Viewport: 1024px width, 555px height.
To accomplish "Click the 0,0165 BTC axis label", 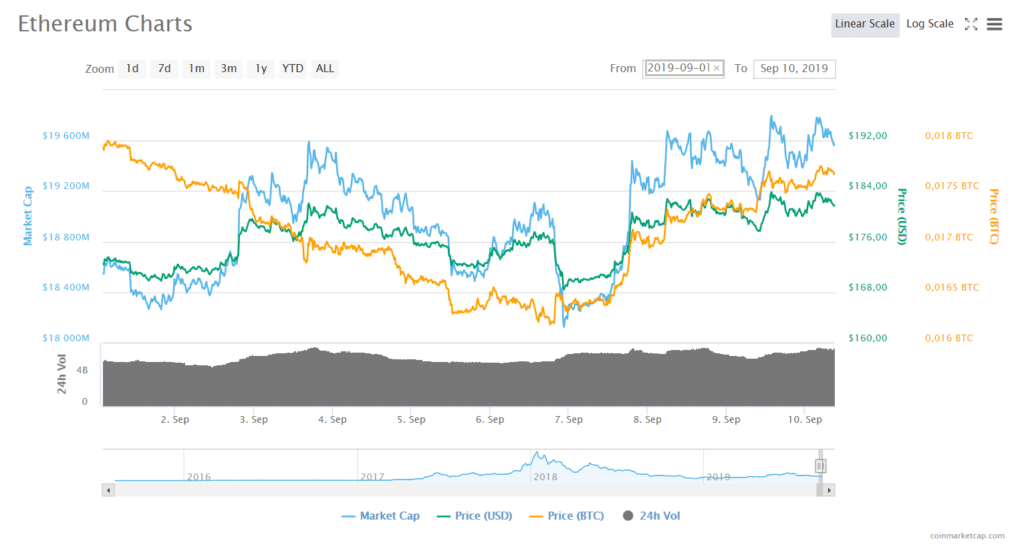I will pos(952,287).
